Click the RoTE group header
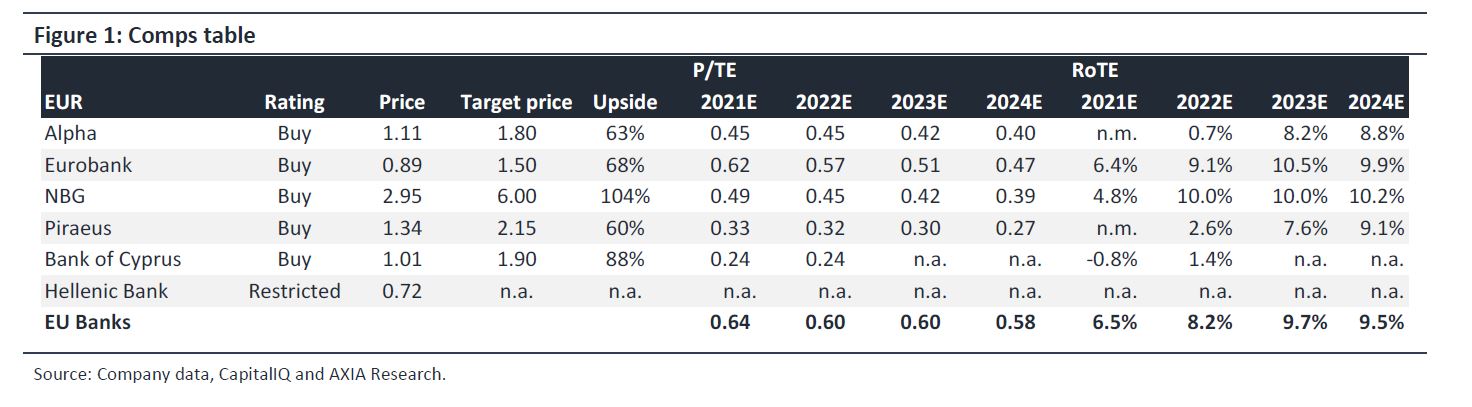This screenshot has width=1472, height=407. pyautogui.click(x=1094, y=70)
